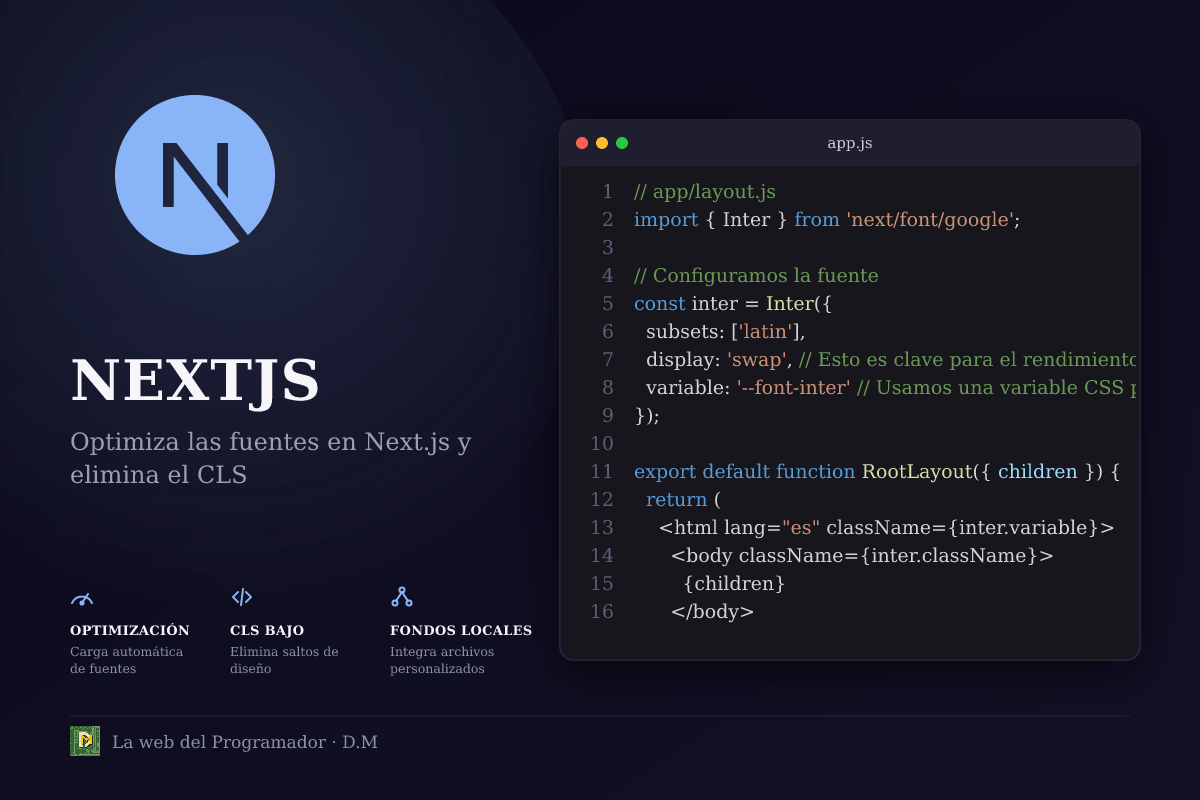Click the CLS BAJO label

(x=267, y=630)
